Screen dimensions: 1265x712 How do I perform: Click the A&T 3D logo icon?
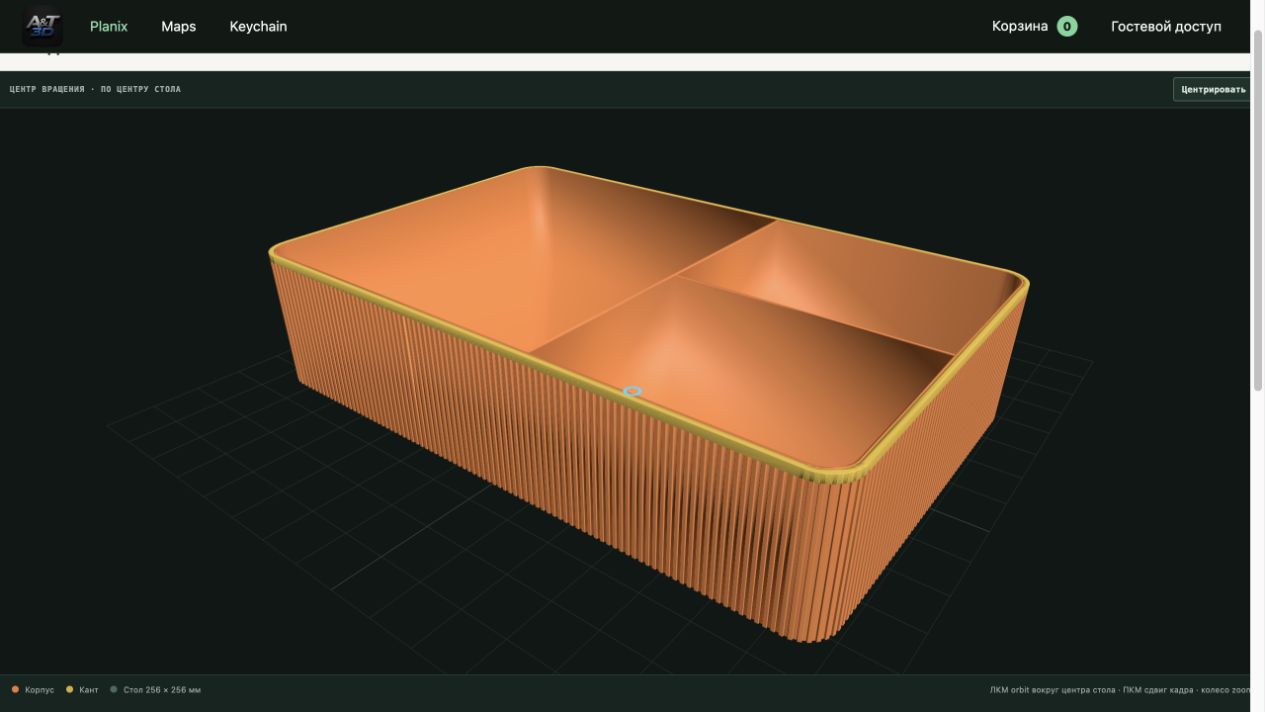click(x=42, y=25)
